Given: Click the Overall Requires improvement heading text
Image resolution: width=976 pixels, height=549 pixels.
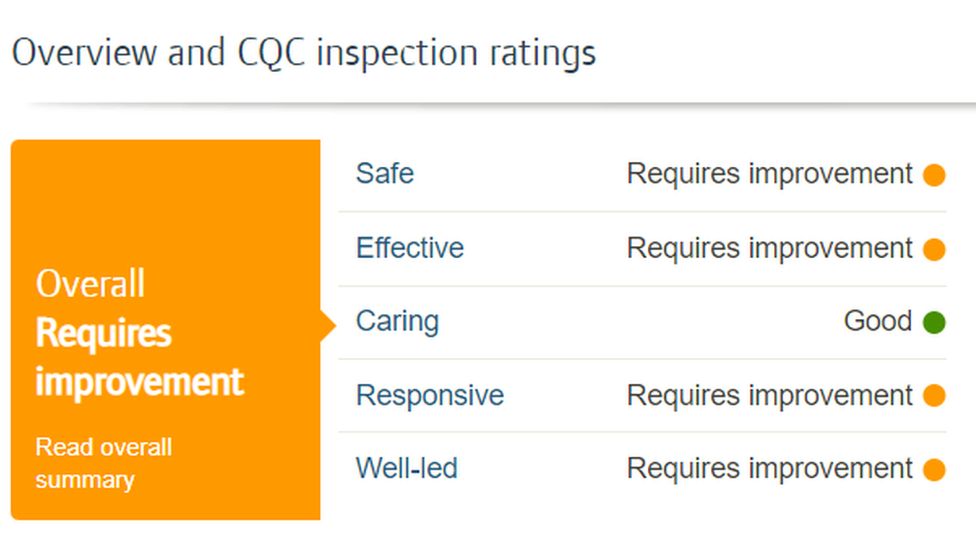Looking at the screenshot, I should [139, 358].
